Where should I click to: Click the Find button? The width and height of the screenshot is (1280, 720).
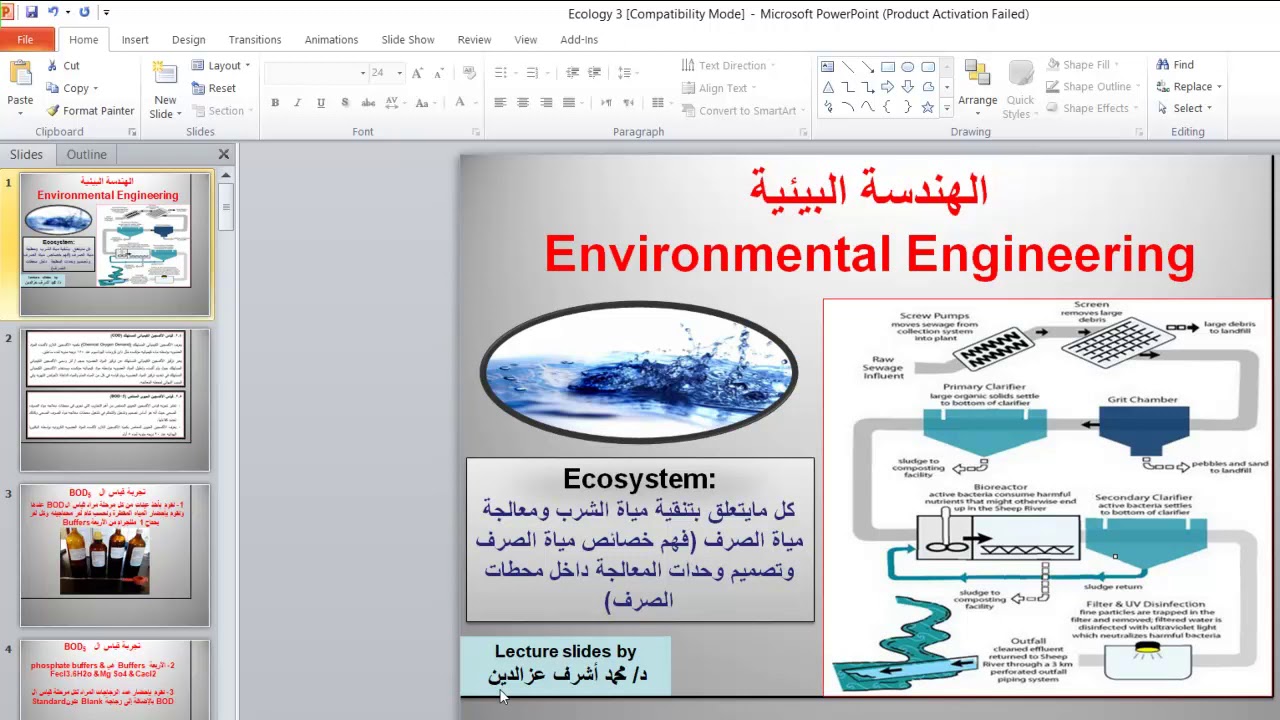point(1175,65)
